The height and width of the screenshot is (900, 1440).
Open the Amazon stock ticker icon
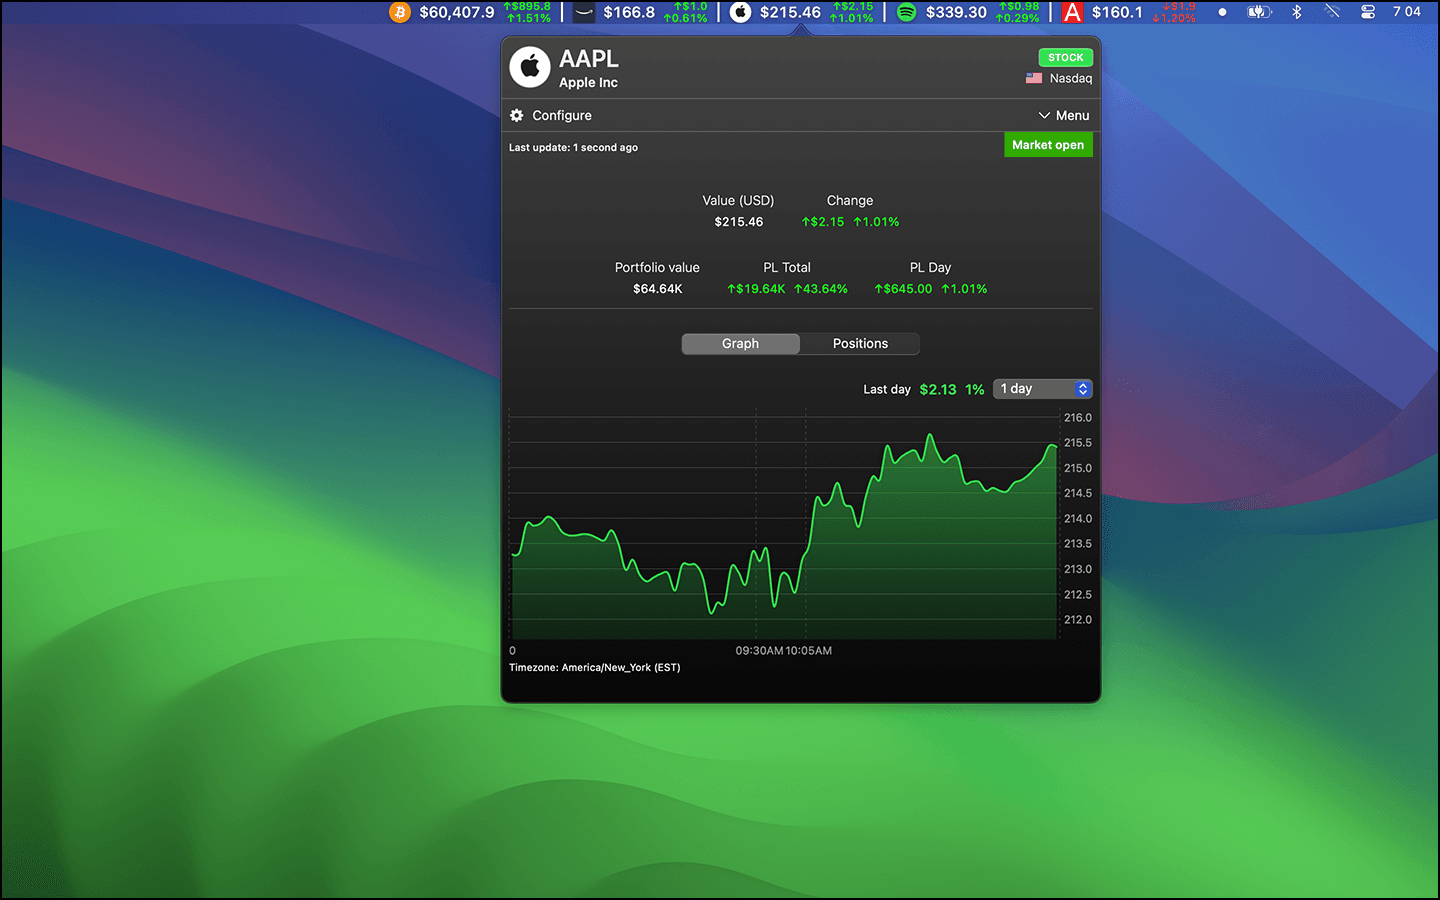(584, 12)
